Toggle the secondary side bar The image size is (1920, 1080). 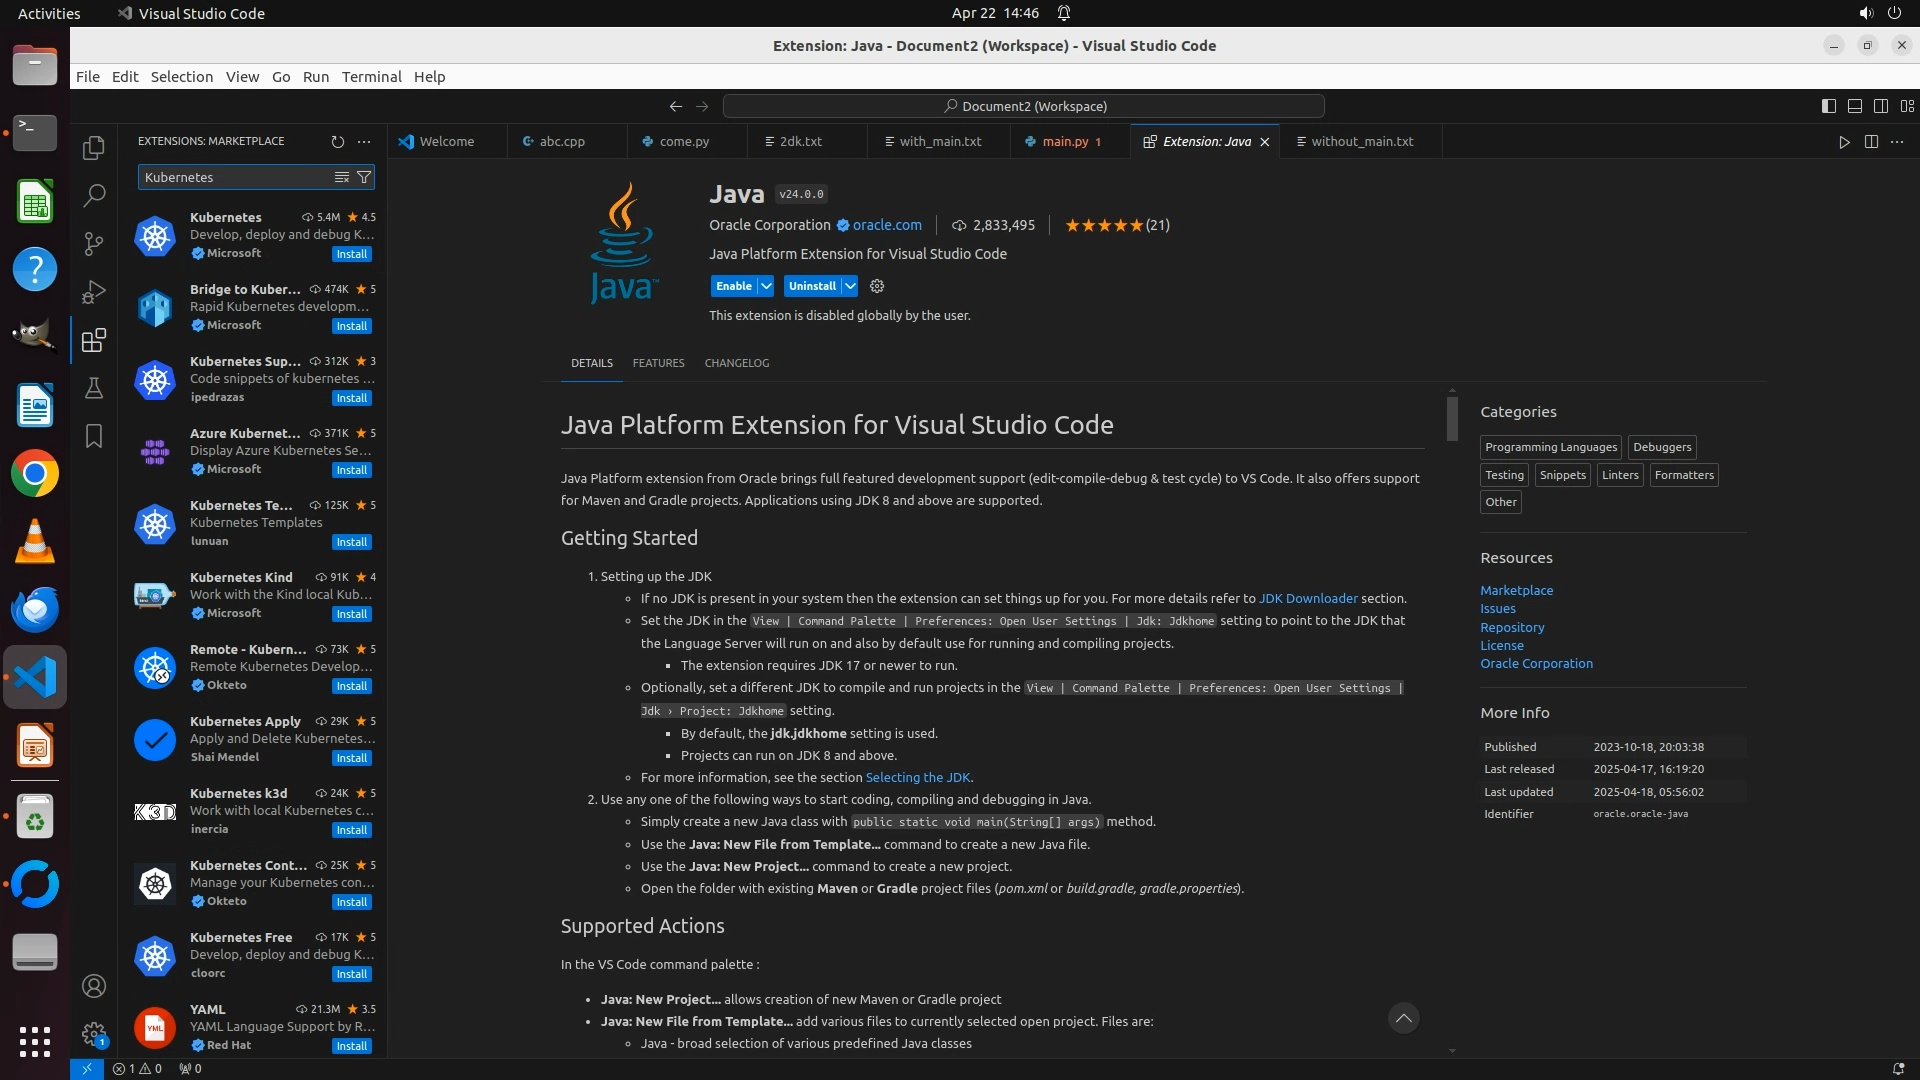(x=1881, y=106)
